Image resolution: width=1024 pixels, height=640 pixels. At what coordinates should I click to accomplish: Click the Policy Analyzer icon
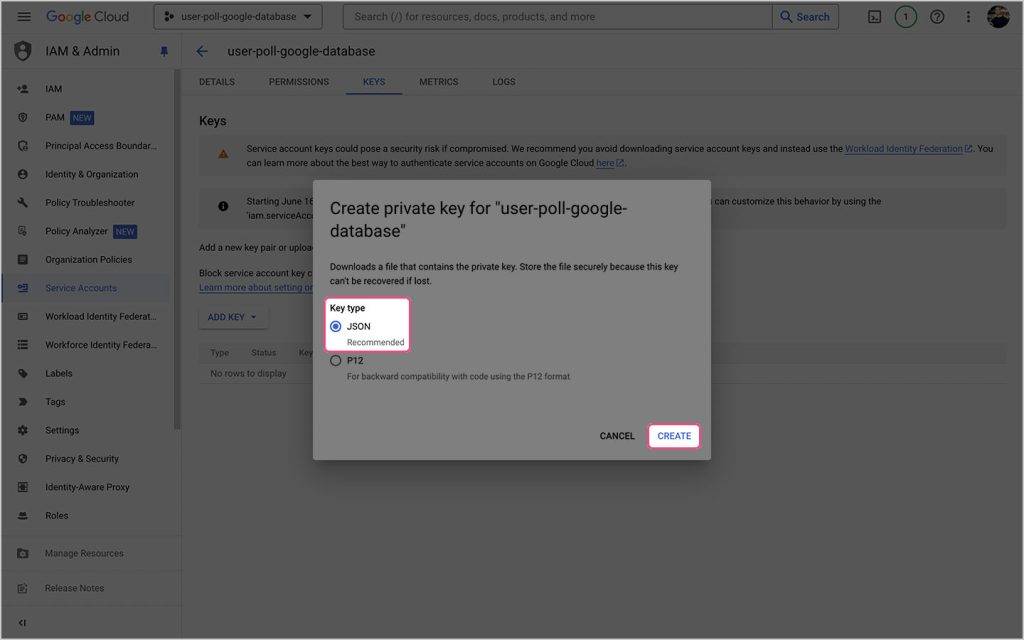tap(23, 231)
